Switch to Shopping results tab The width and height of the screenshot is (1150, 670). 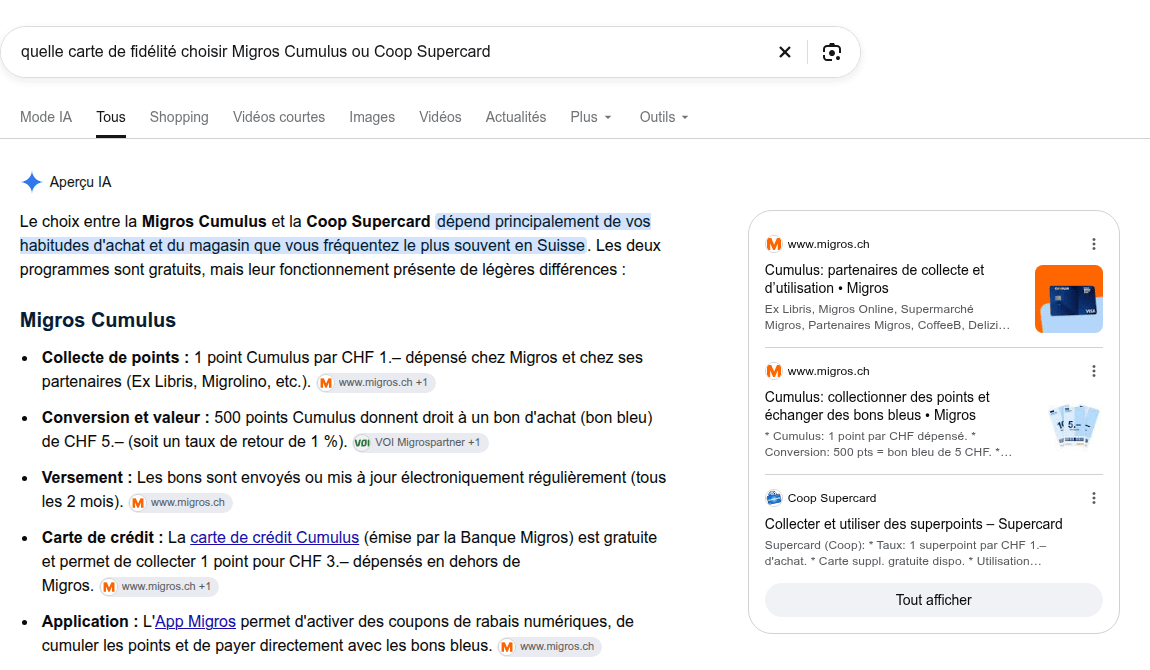point(179,117)
